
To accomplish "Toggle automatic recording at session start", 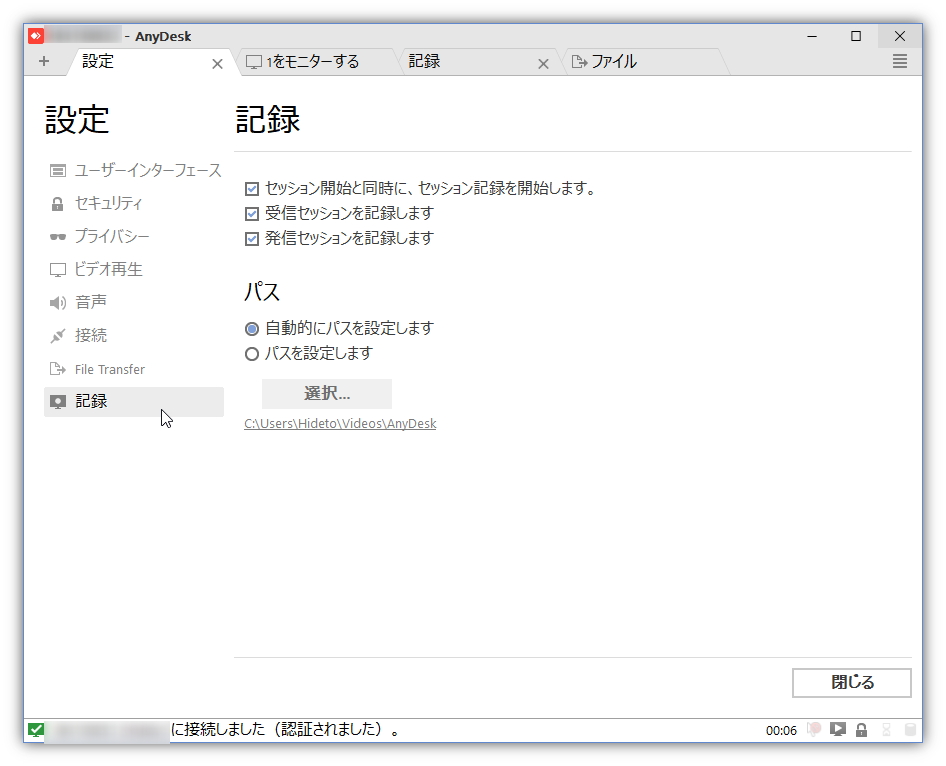I will click(252, 188).
